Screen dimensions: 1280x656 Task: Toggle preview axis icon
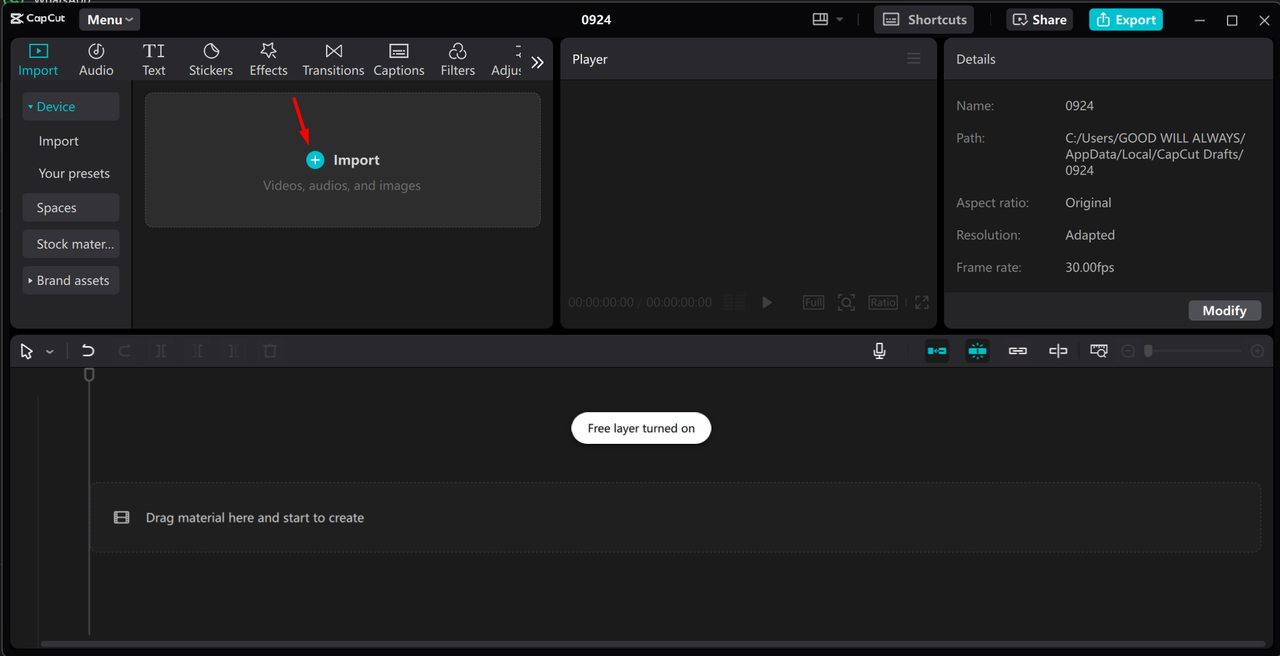tap(1058, 351)
